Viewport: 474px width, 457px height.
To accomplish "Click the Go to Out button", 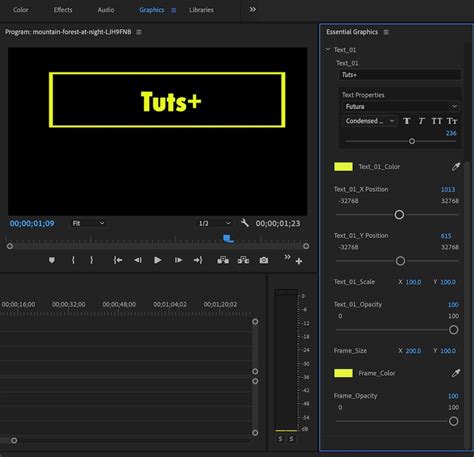I will [x=198, y=260].
